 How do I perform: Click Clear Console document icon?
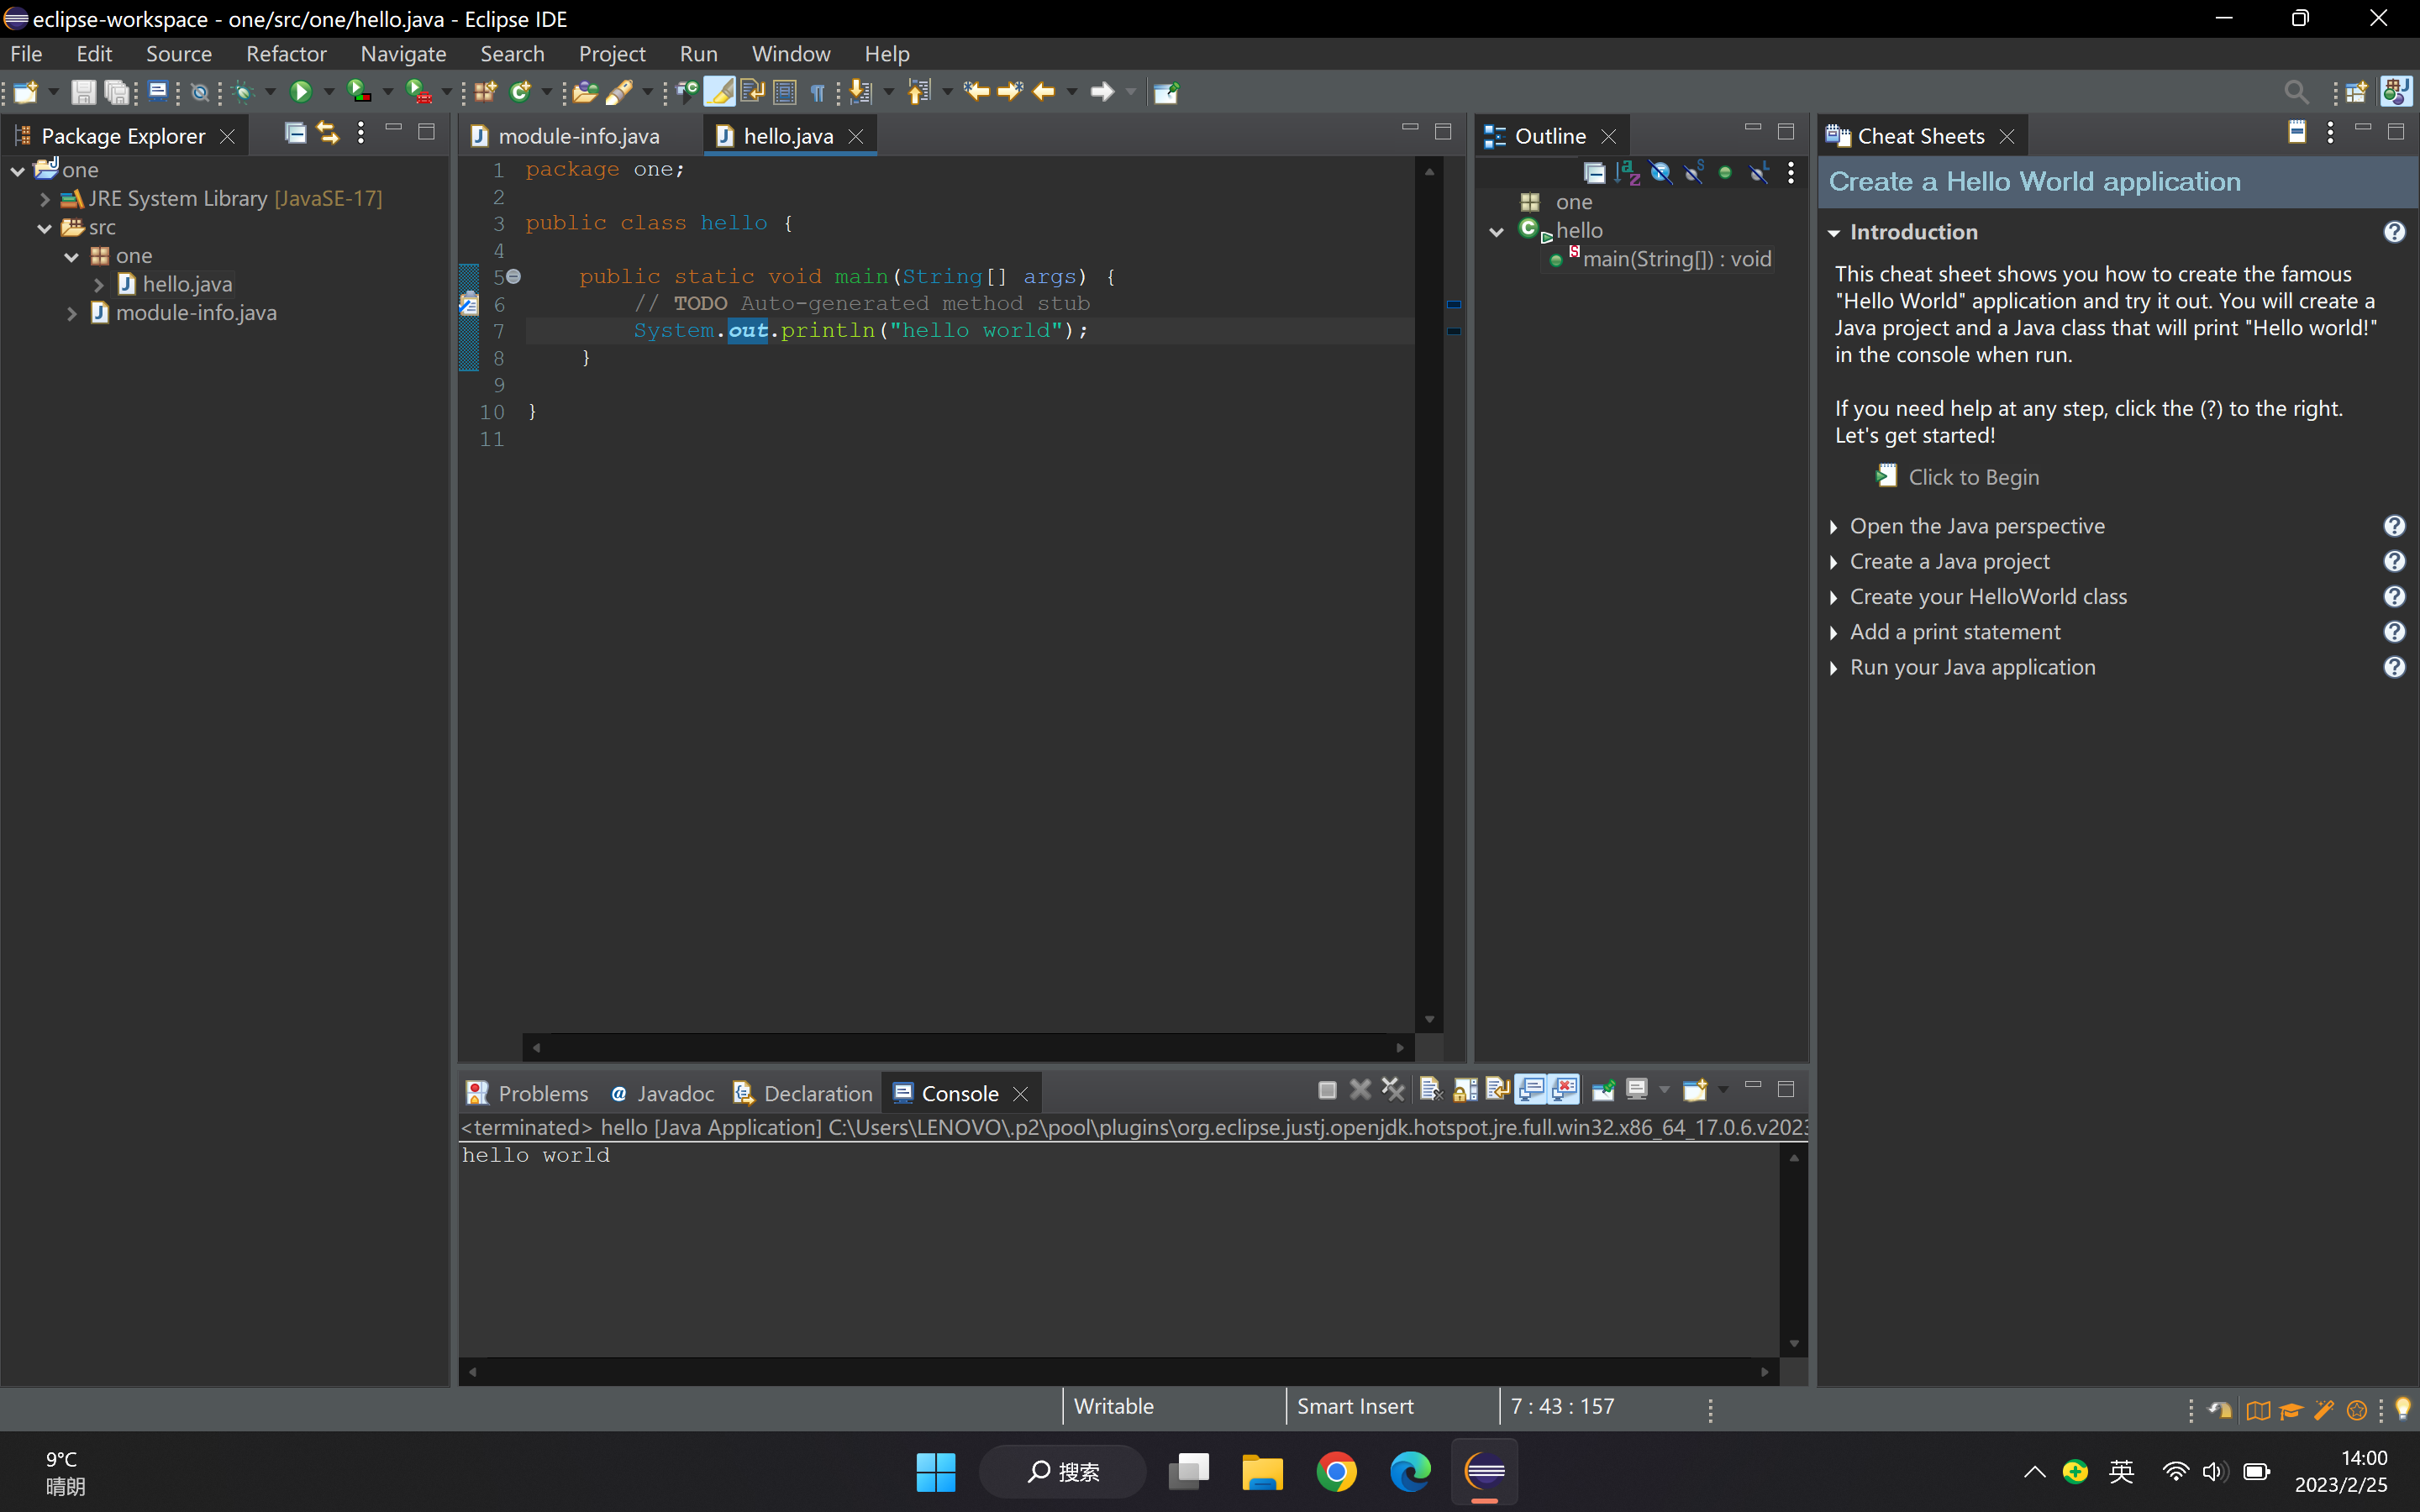[x=1430, y=1090]
